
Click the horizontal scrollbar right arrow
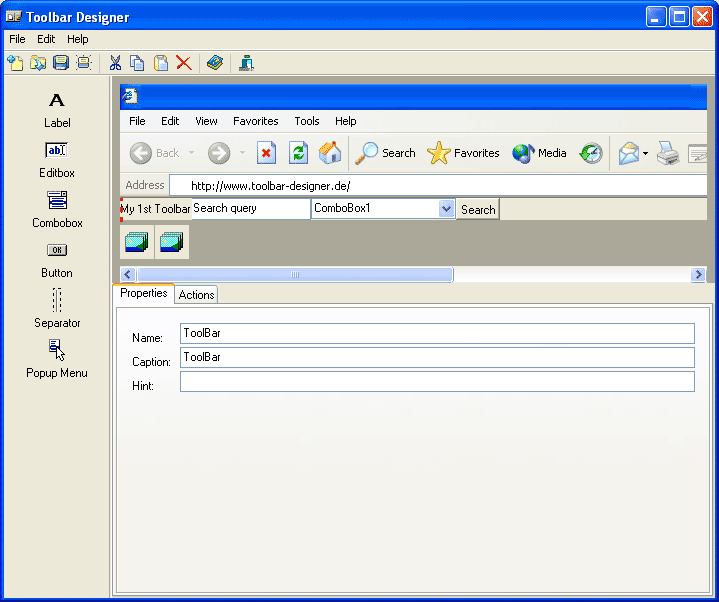(698, 275)
